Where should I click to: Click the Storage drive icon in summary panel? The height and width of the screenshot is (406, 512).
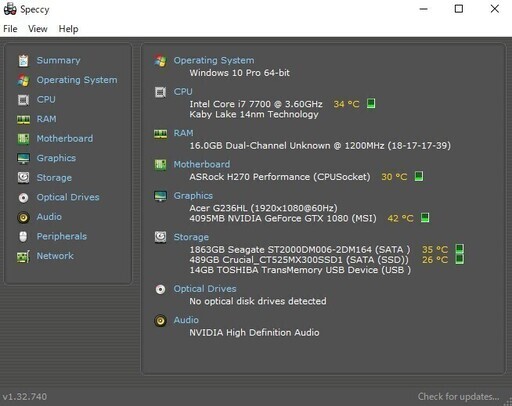(x=160, y=237)
